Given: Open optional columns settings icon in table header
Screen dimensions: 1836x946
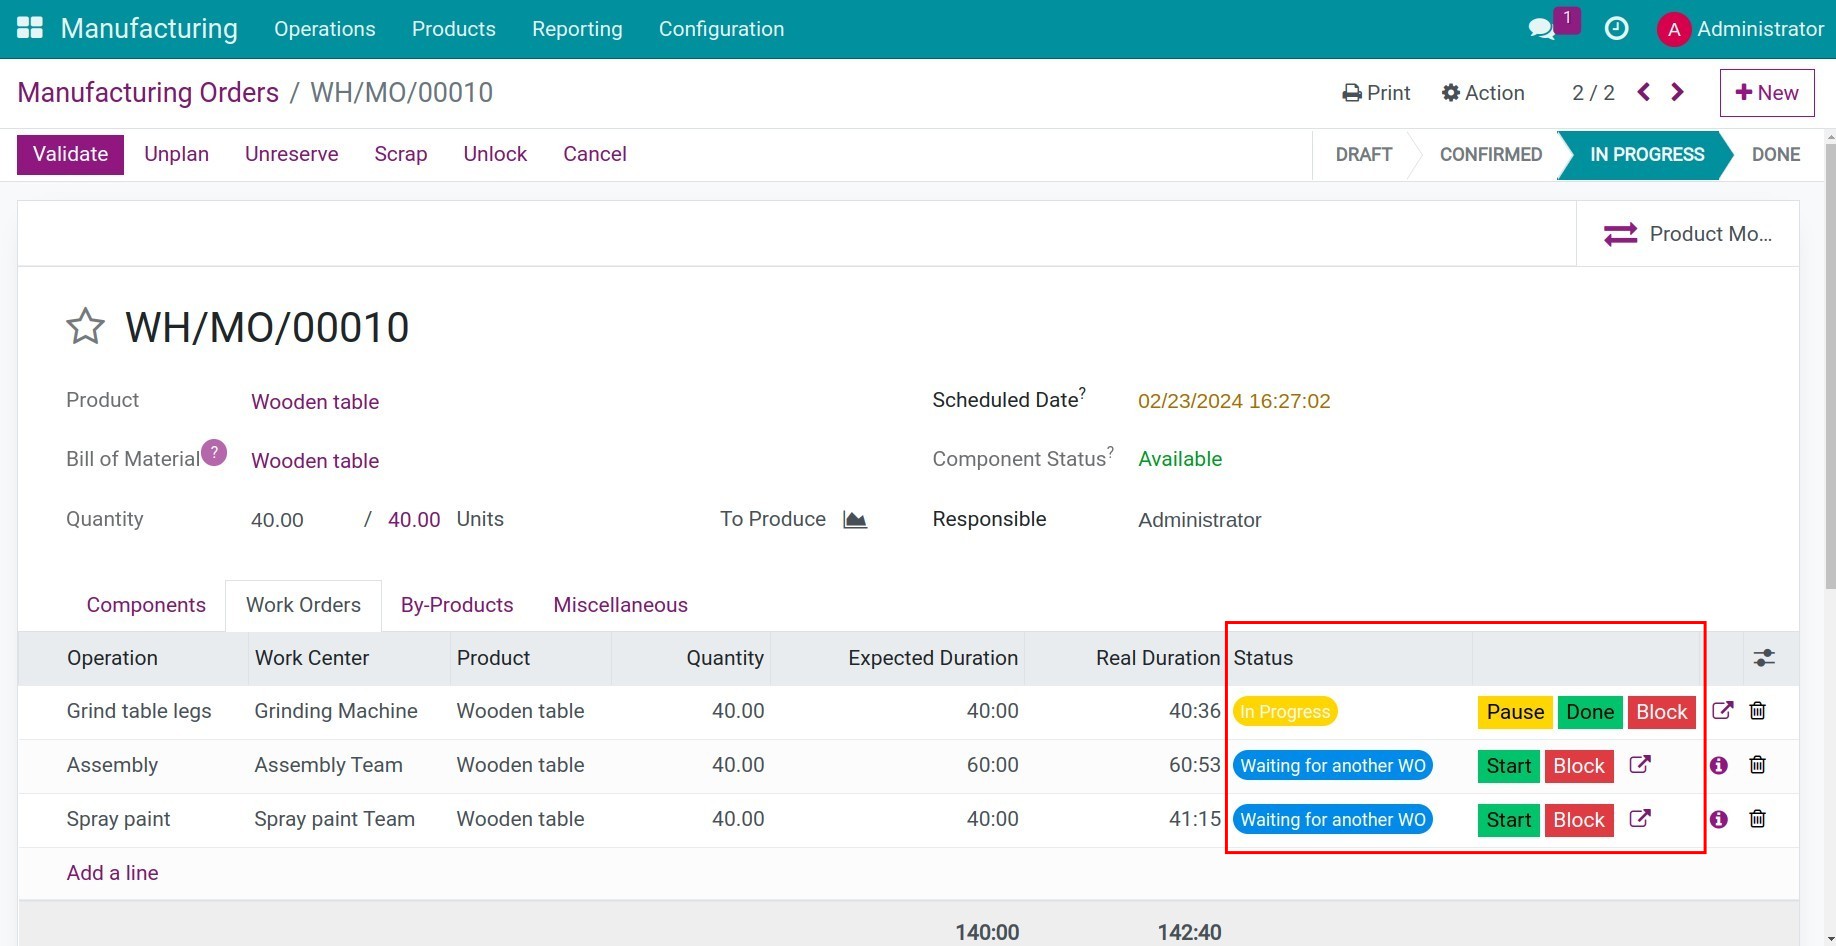Looking at the screenshot, I should (x=1764, y=658).
